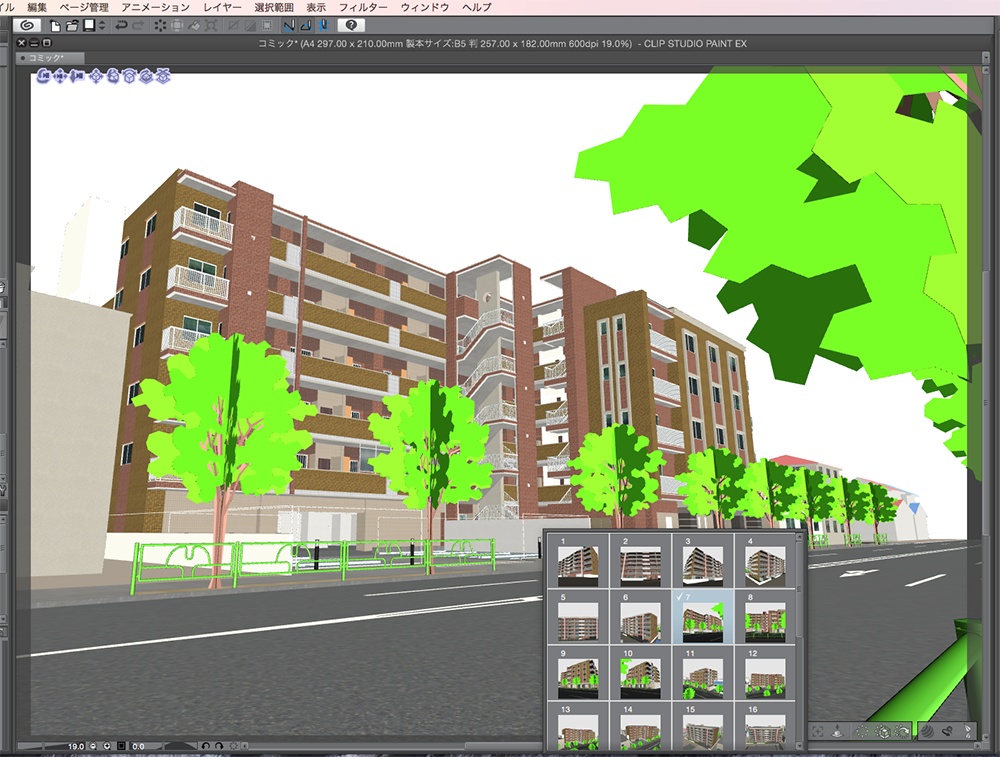
Task: Click the canvas rotation value field showing 0.0
Action: coord(136,745)
